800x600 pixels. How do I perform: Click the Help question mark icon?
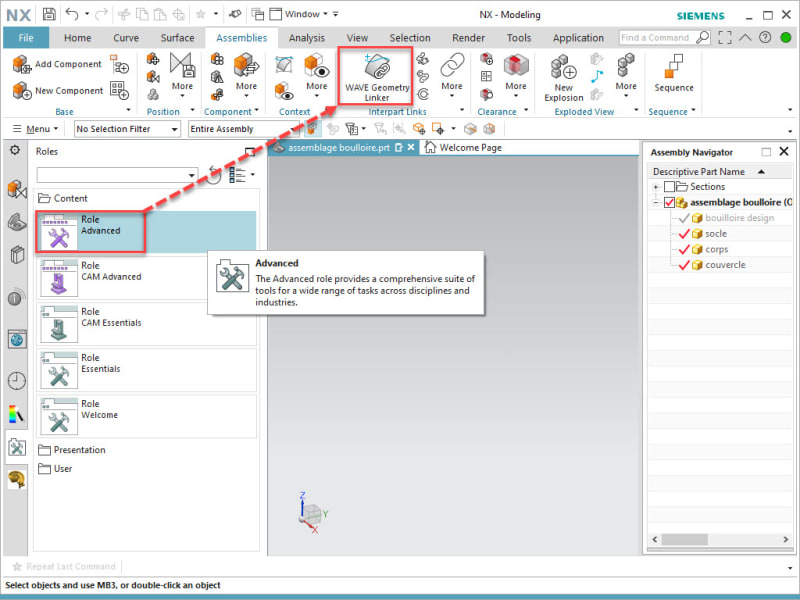765,37
